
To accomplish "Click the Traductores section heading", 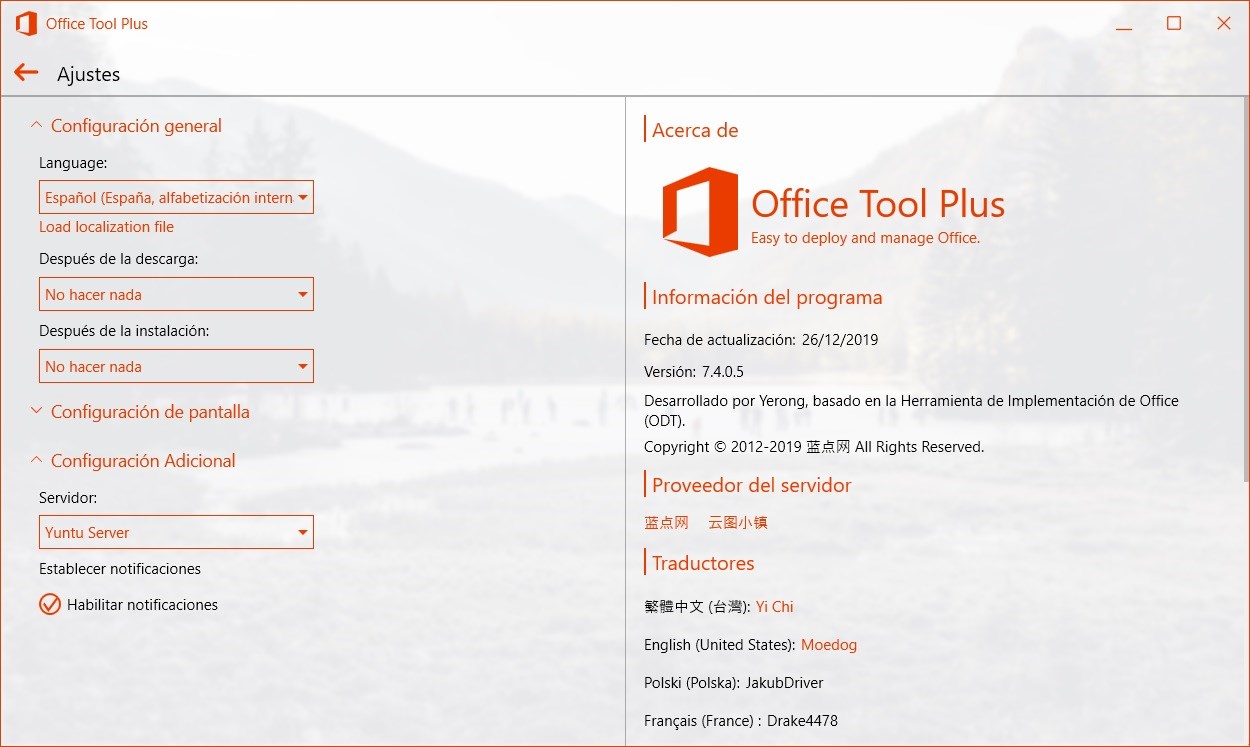I will click(x=703, y=563).
